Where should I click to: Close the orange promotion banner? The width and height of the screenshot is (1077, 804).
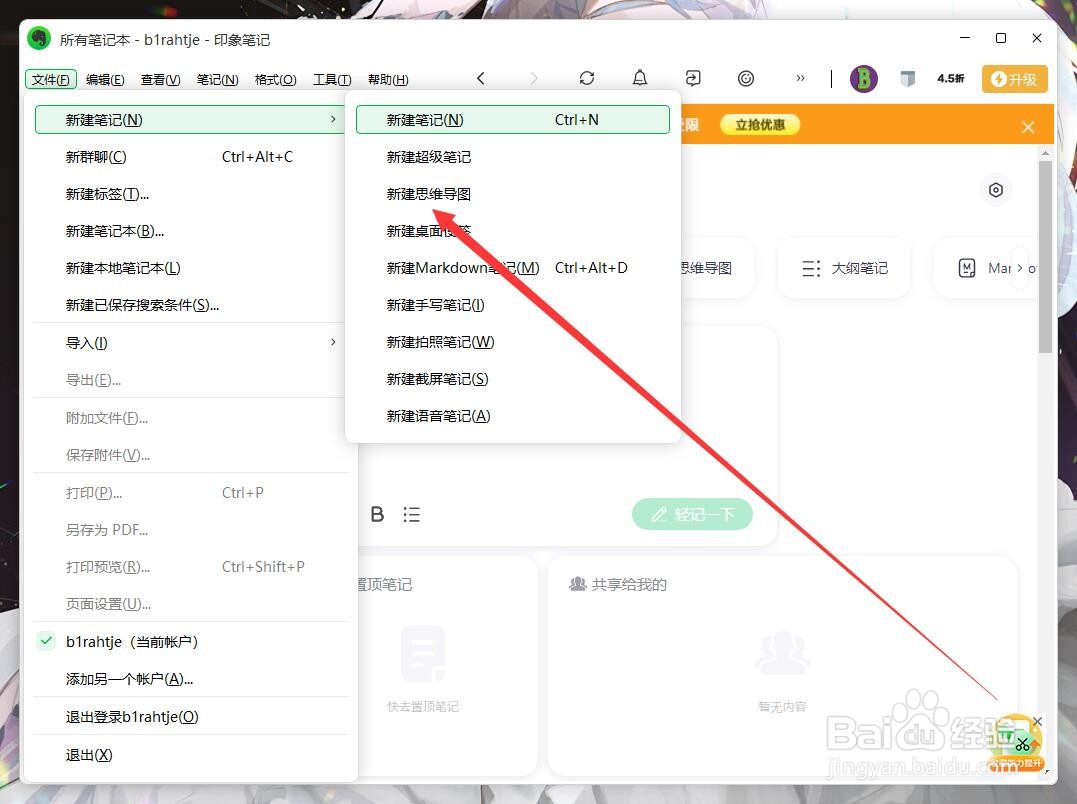[x=1028, y=127]
